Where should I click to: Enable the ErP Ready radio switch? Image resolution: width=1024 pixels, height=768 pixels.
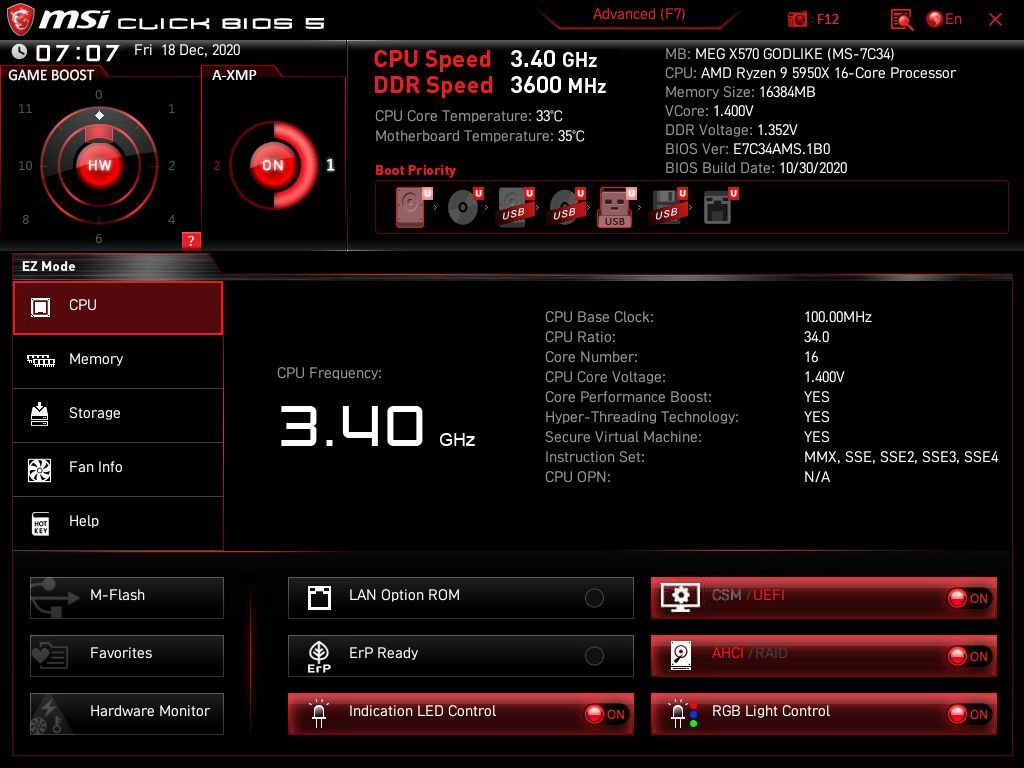pos(594,656)
